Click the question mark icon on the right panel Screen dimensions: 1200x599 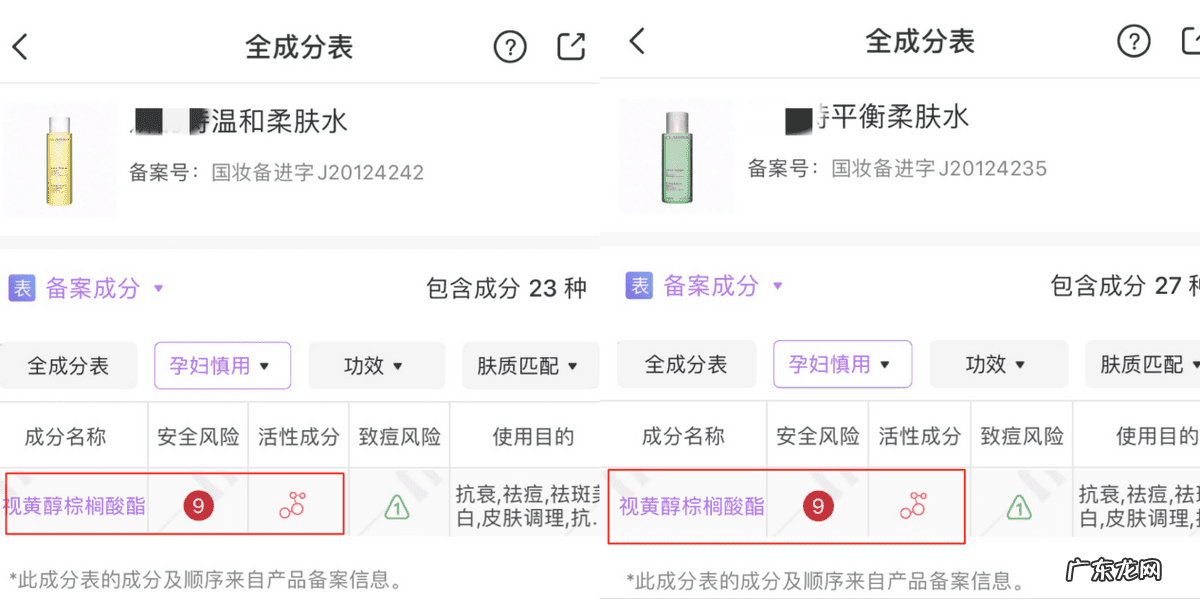(x=1133, y=42)
